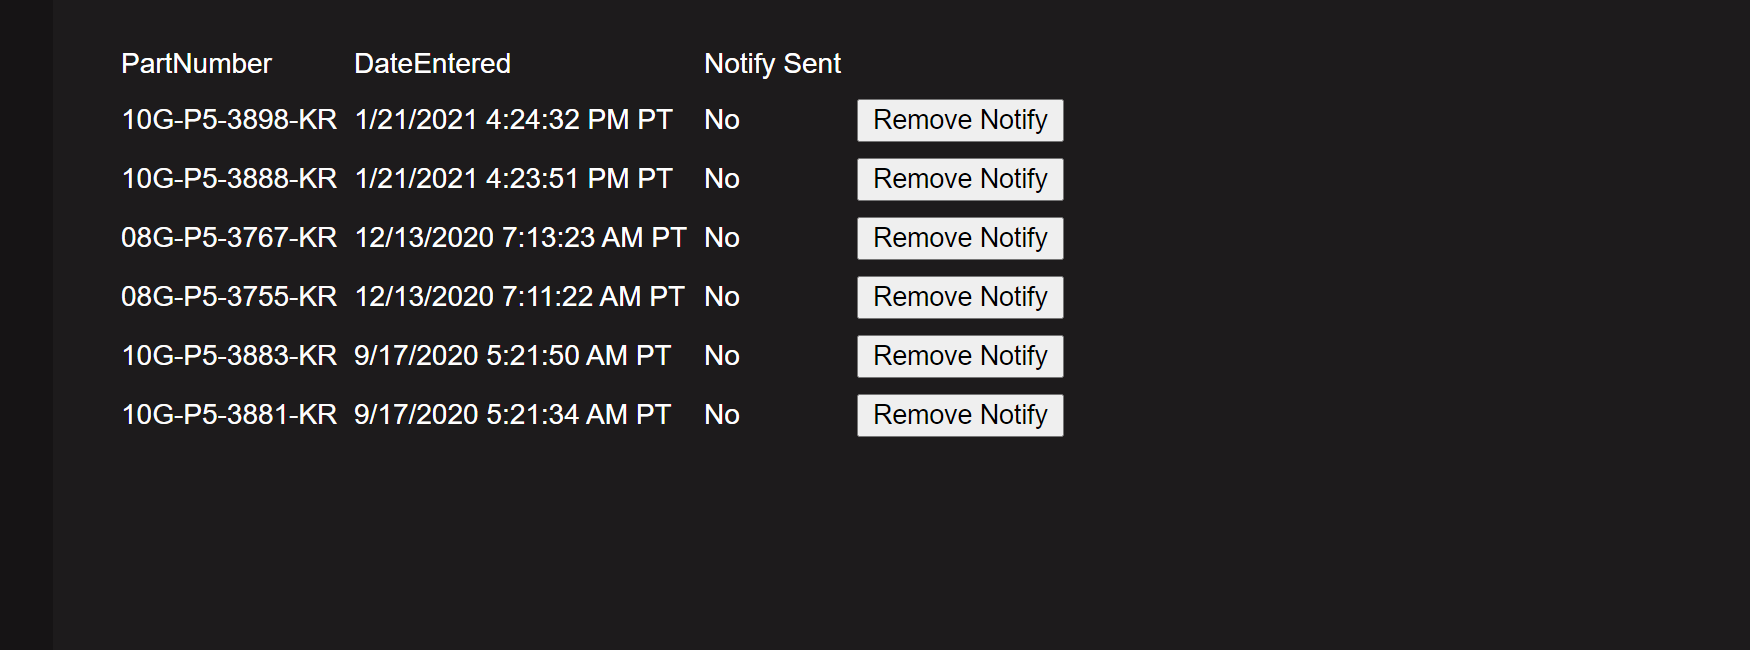Remove notify for part 08G-P5-3767-KR
The height and width of the screenshot is (650, 1750).
pos(960,238)
